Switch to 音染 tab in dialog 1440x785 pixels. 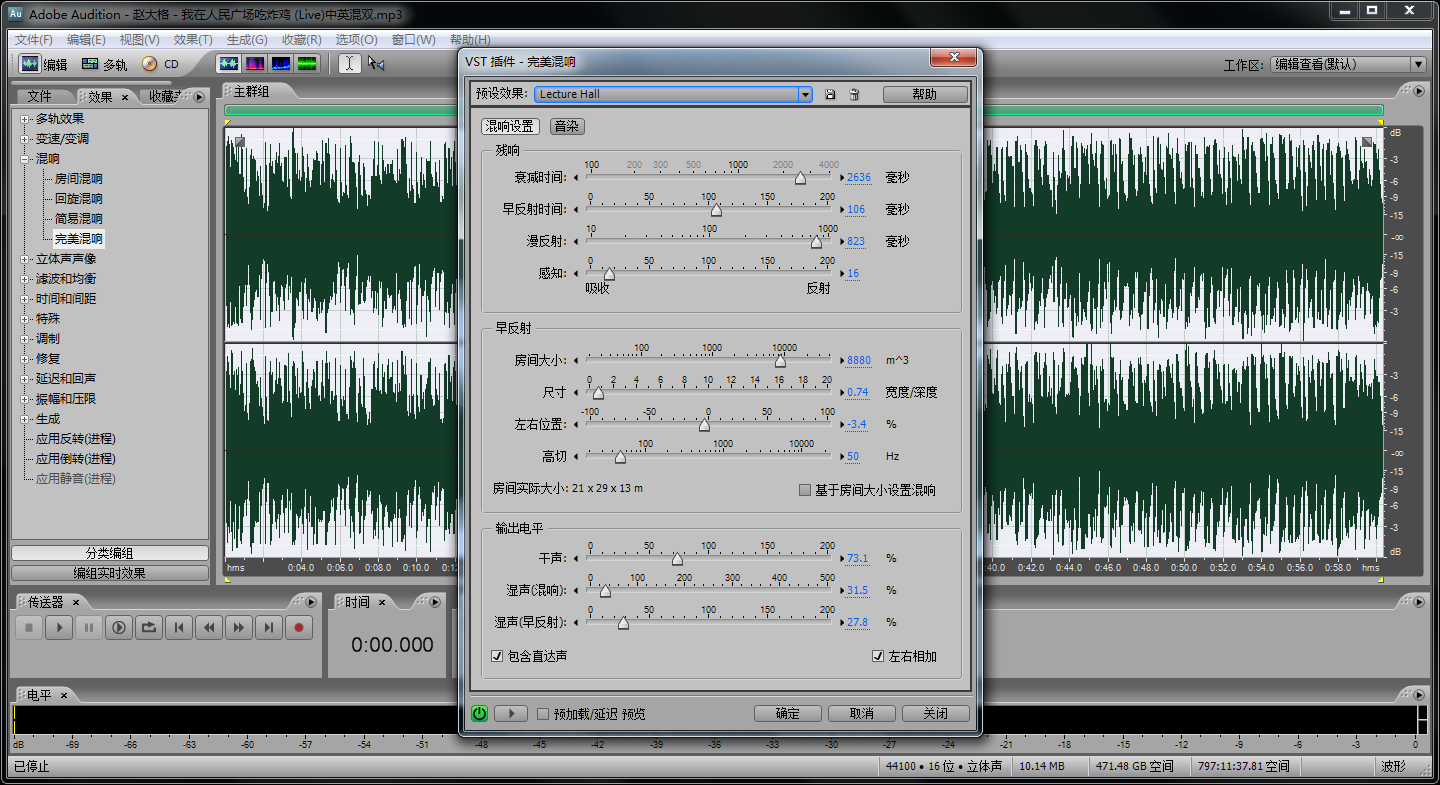tap(567, 126)
